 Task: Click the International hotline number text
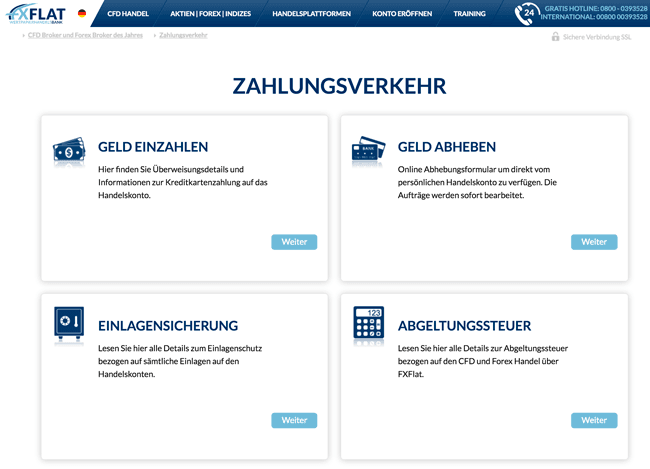pyautogui.click(x=594, y=17)
